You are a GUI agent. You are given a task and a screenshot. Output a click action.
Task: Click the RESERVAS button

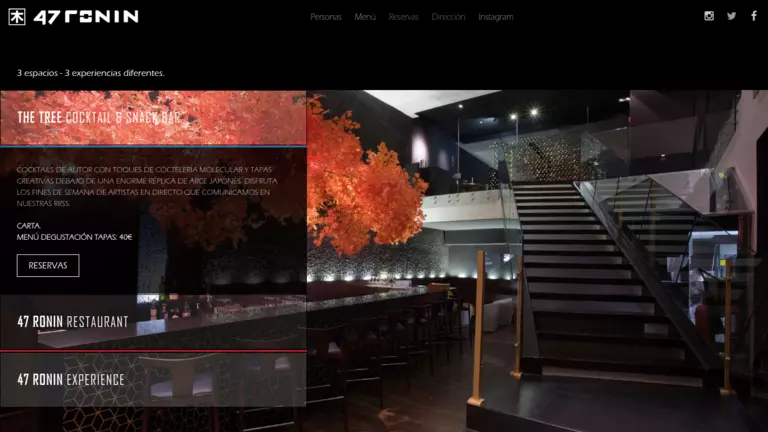click(x=48, y=265)
